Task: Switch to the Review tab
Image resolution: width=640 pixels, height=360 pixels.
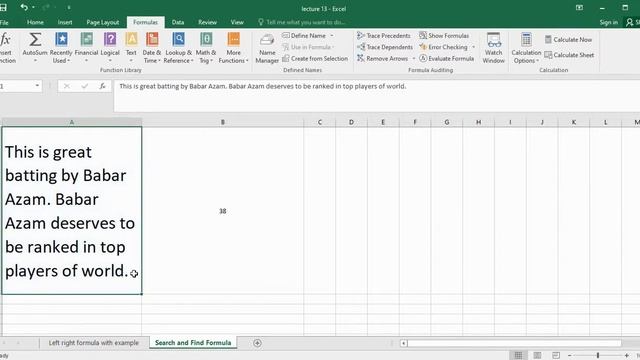Action: tap(207, 22)
